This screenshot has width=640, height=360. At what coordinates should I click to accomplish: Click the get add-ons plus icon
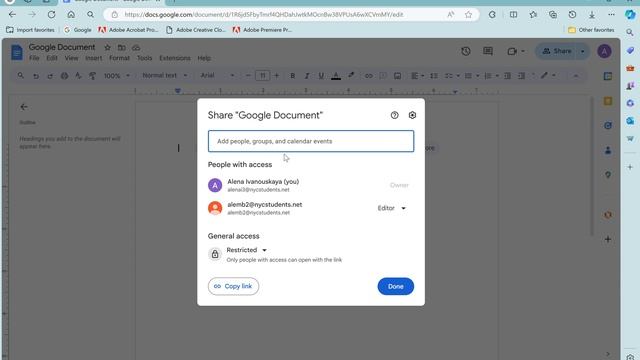click(608, 239)
